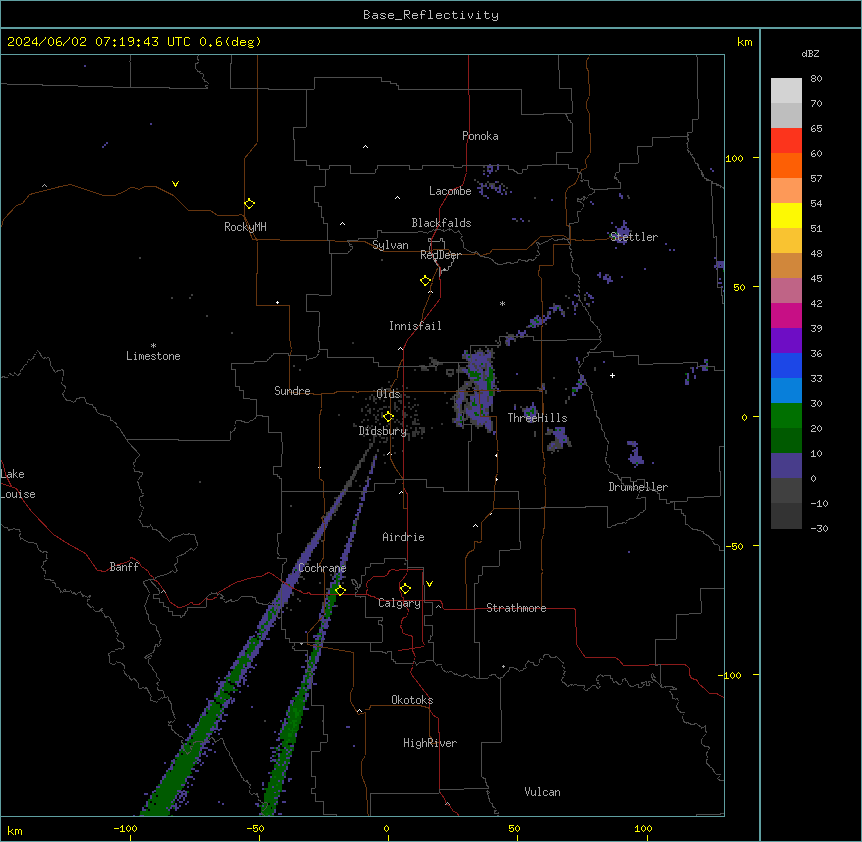
Task: Pick the magenta swatch between 42 and 39 dBZ
Action: (x=786, y=315)
